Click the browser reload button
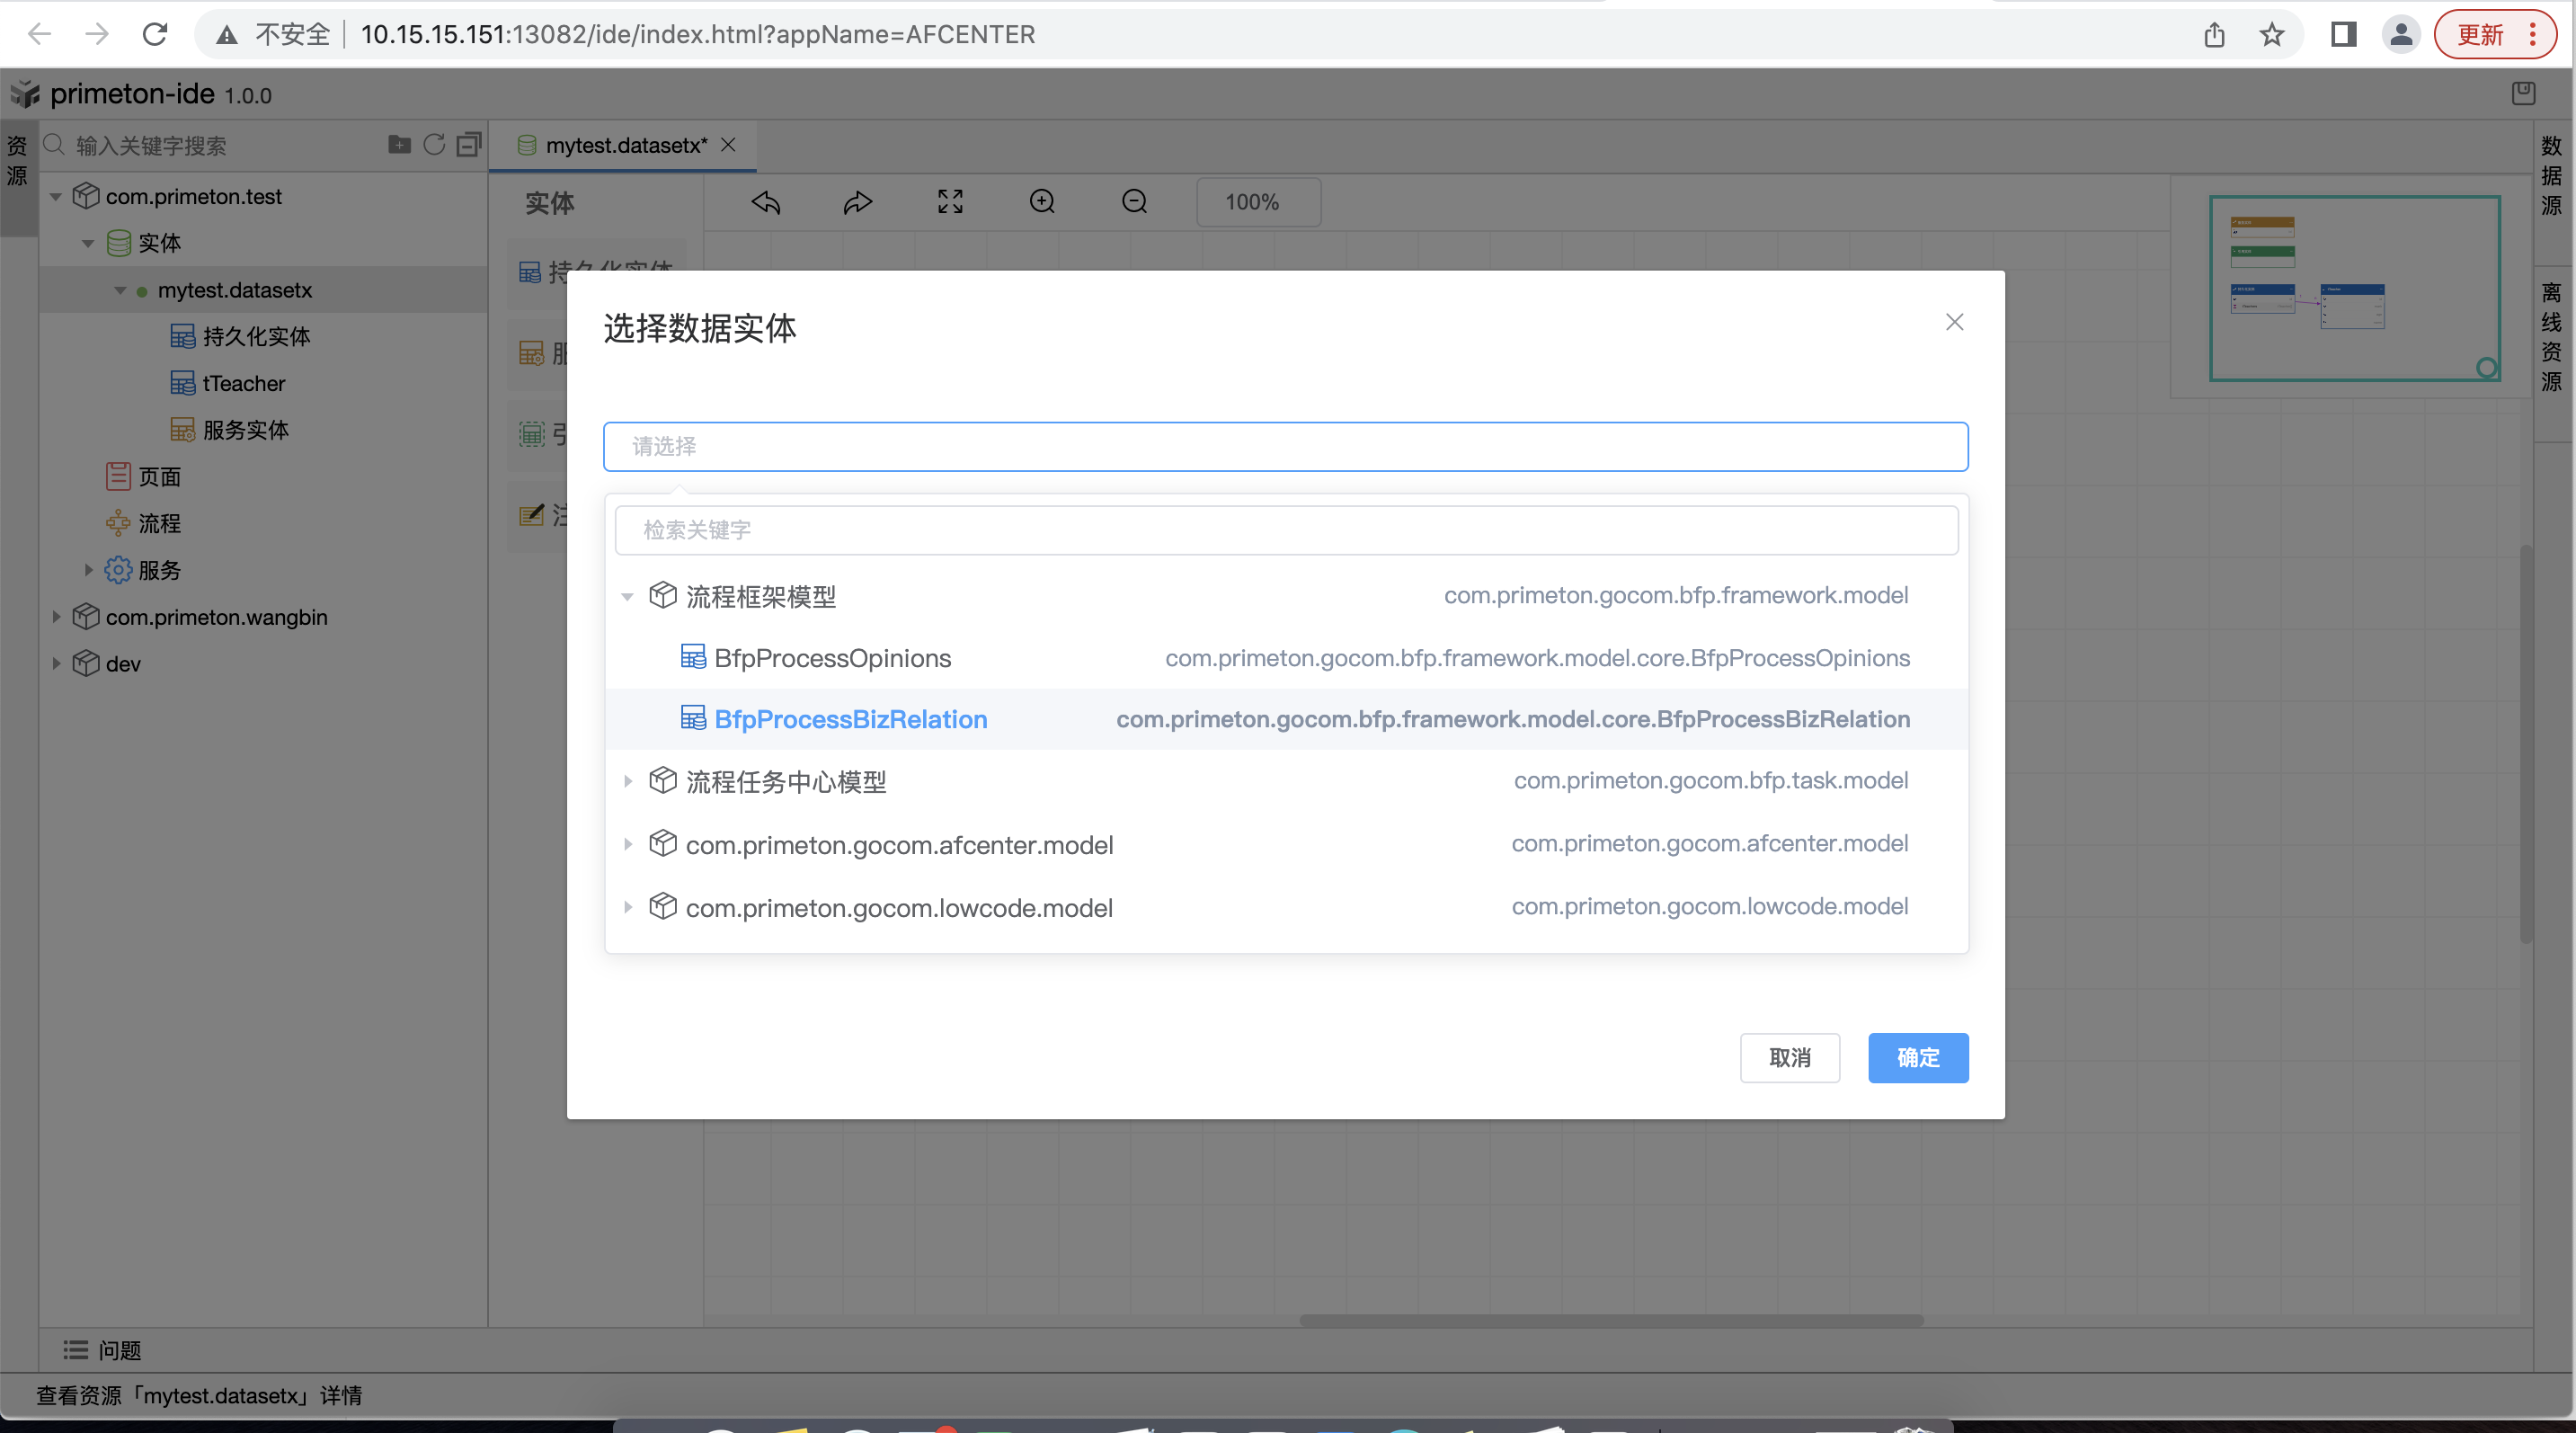Image resolution: width=2576 pixels, height=1433 pixels. point(155,34)
